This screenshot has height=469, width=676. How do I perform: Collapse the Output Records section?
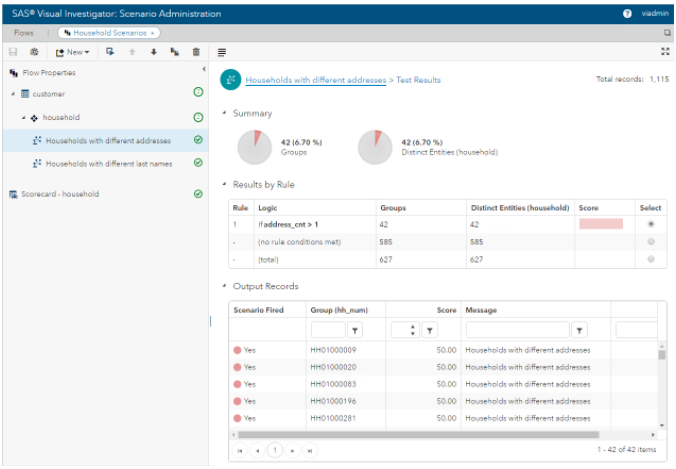pos(224,287)
